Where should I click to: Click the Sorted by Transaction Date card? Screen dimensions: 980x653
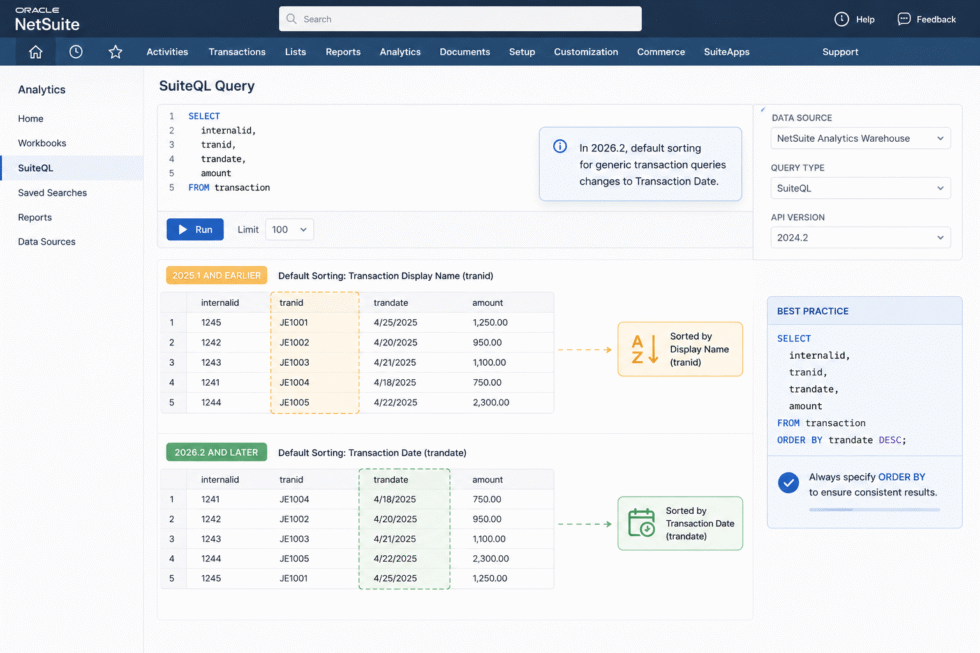tap(680, 524)
